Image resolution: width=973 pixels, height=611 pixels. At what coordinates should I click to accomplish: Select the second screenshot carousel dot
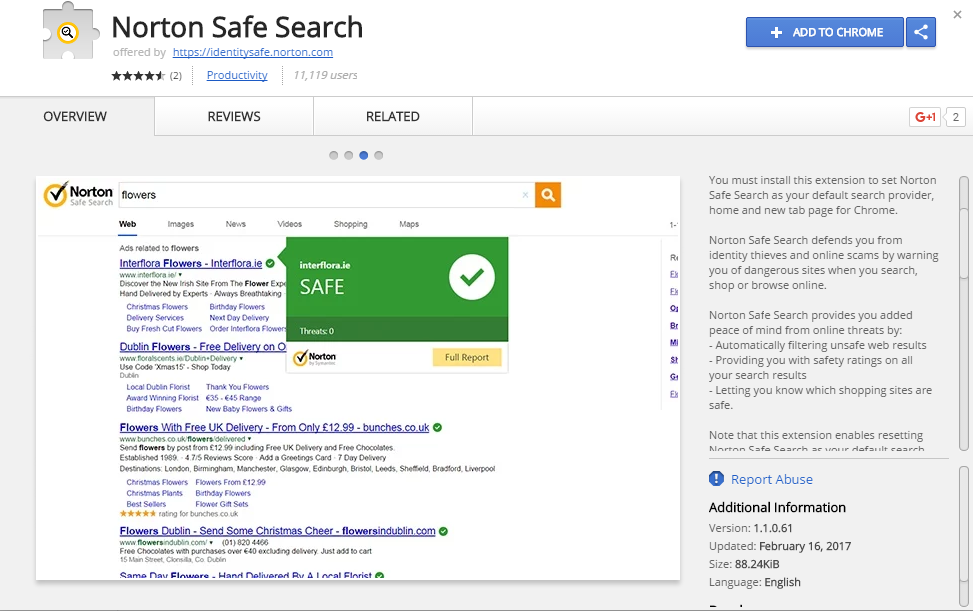(x=349, y=155)
